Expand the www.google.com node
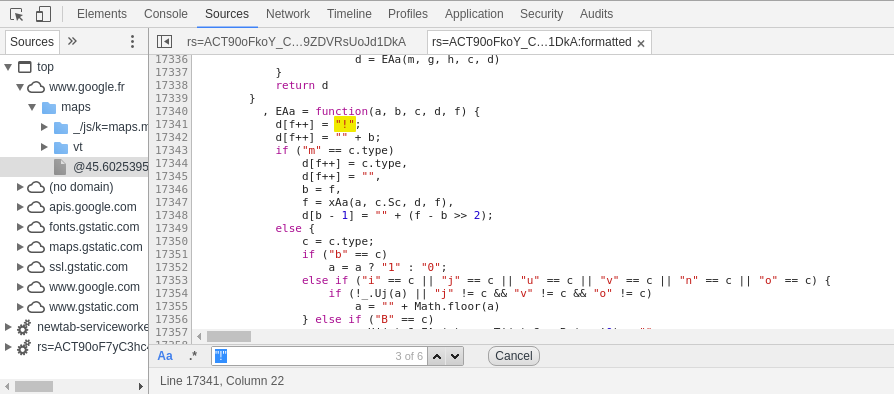Screen dimensions: 894x394 tap(20, 286)
